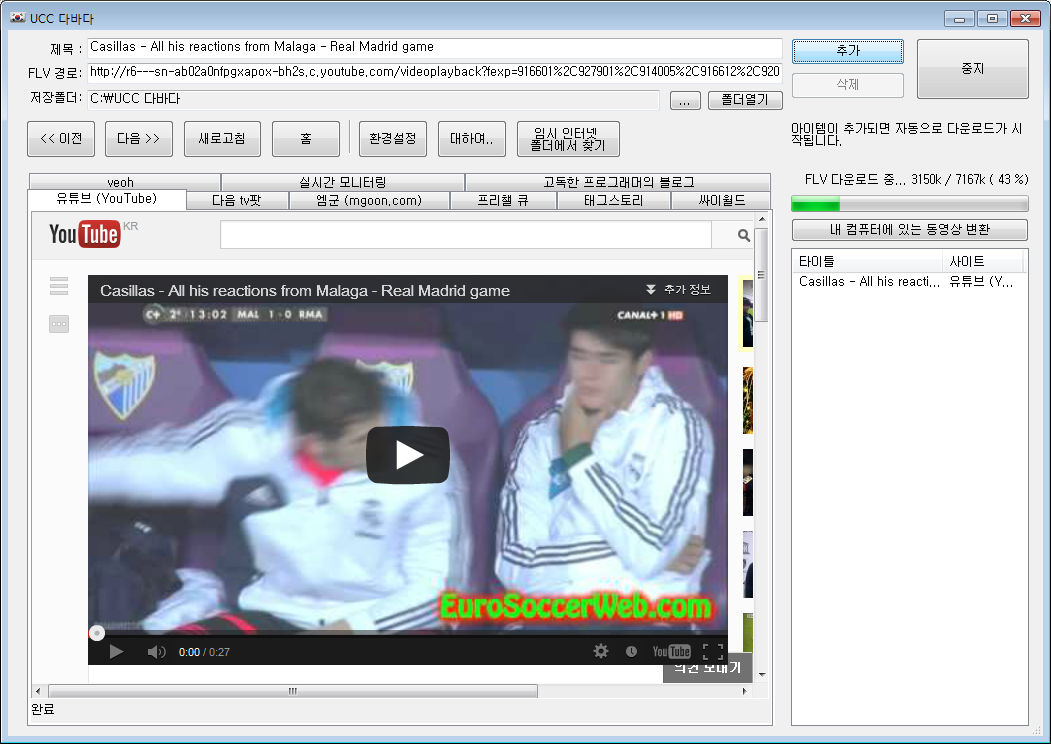
Task: Click the YouTube search input box
Action: point(466,235)
